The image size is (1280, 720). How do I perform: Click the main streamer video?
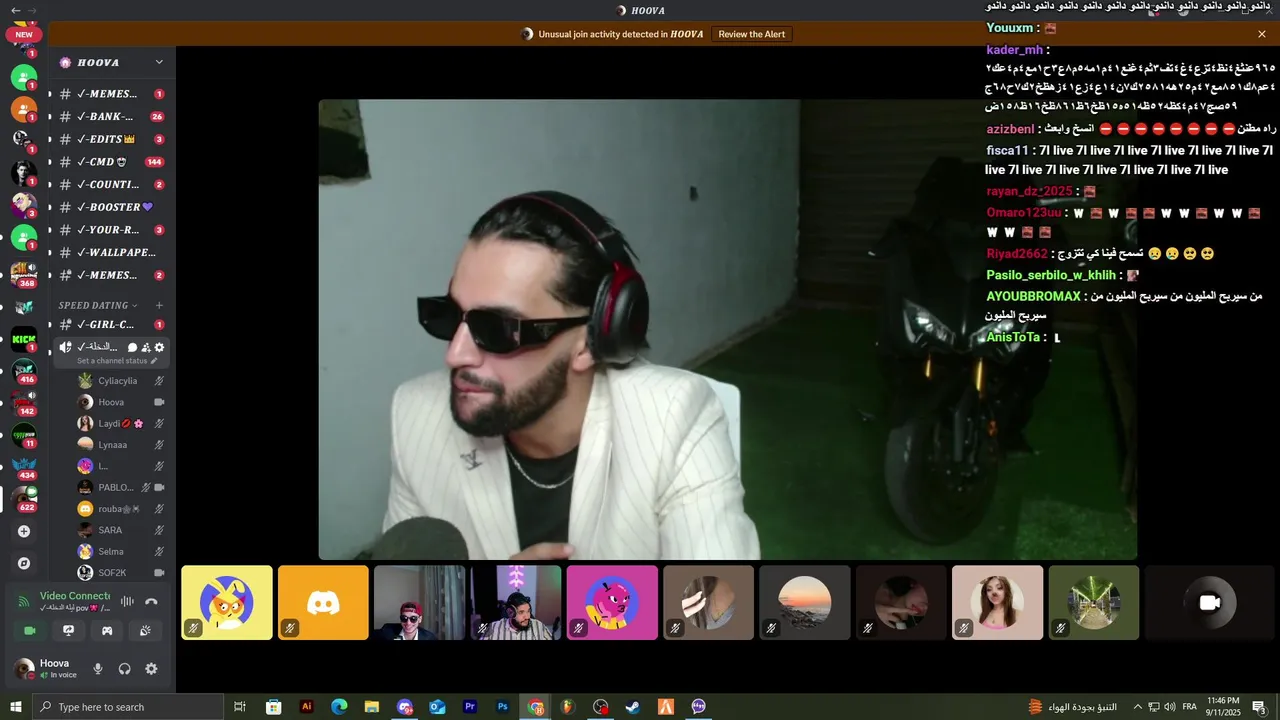pyautogui.click(x=728, y=329)
